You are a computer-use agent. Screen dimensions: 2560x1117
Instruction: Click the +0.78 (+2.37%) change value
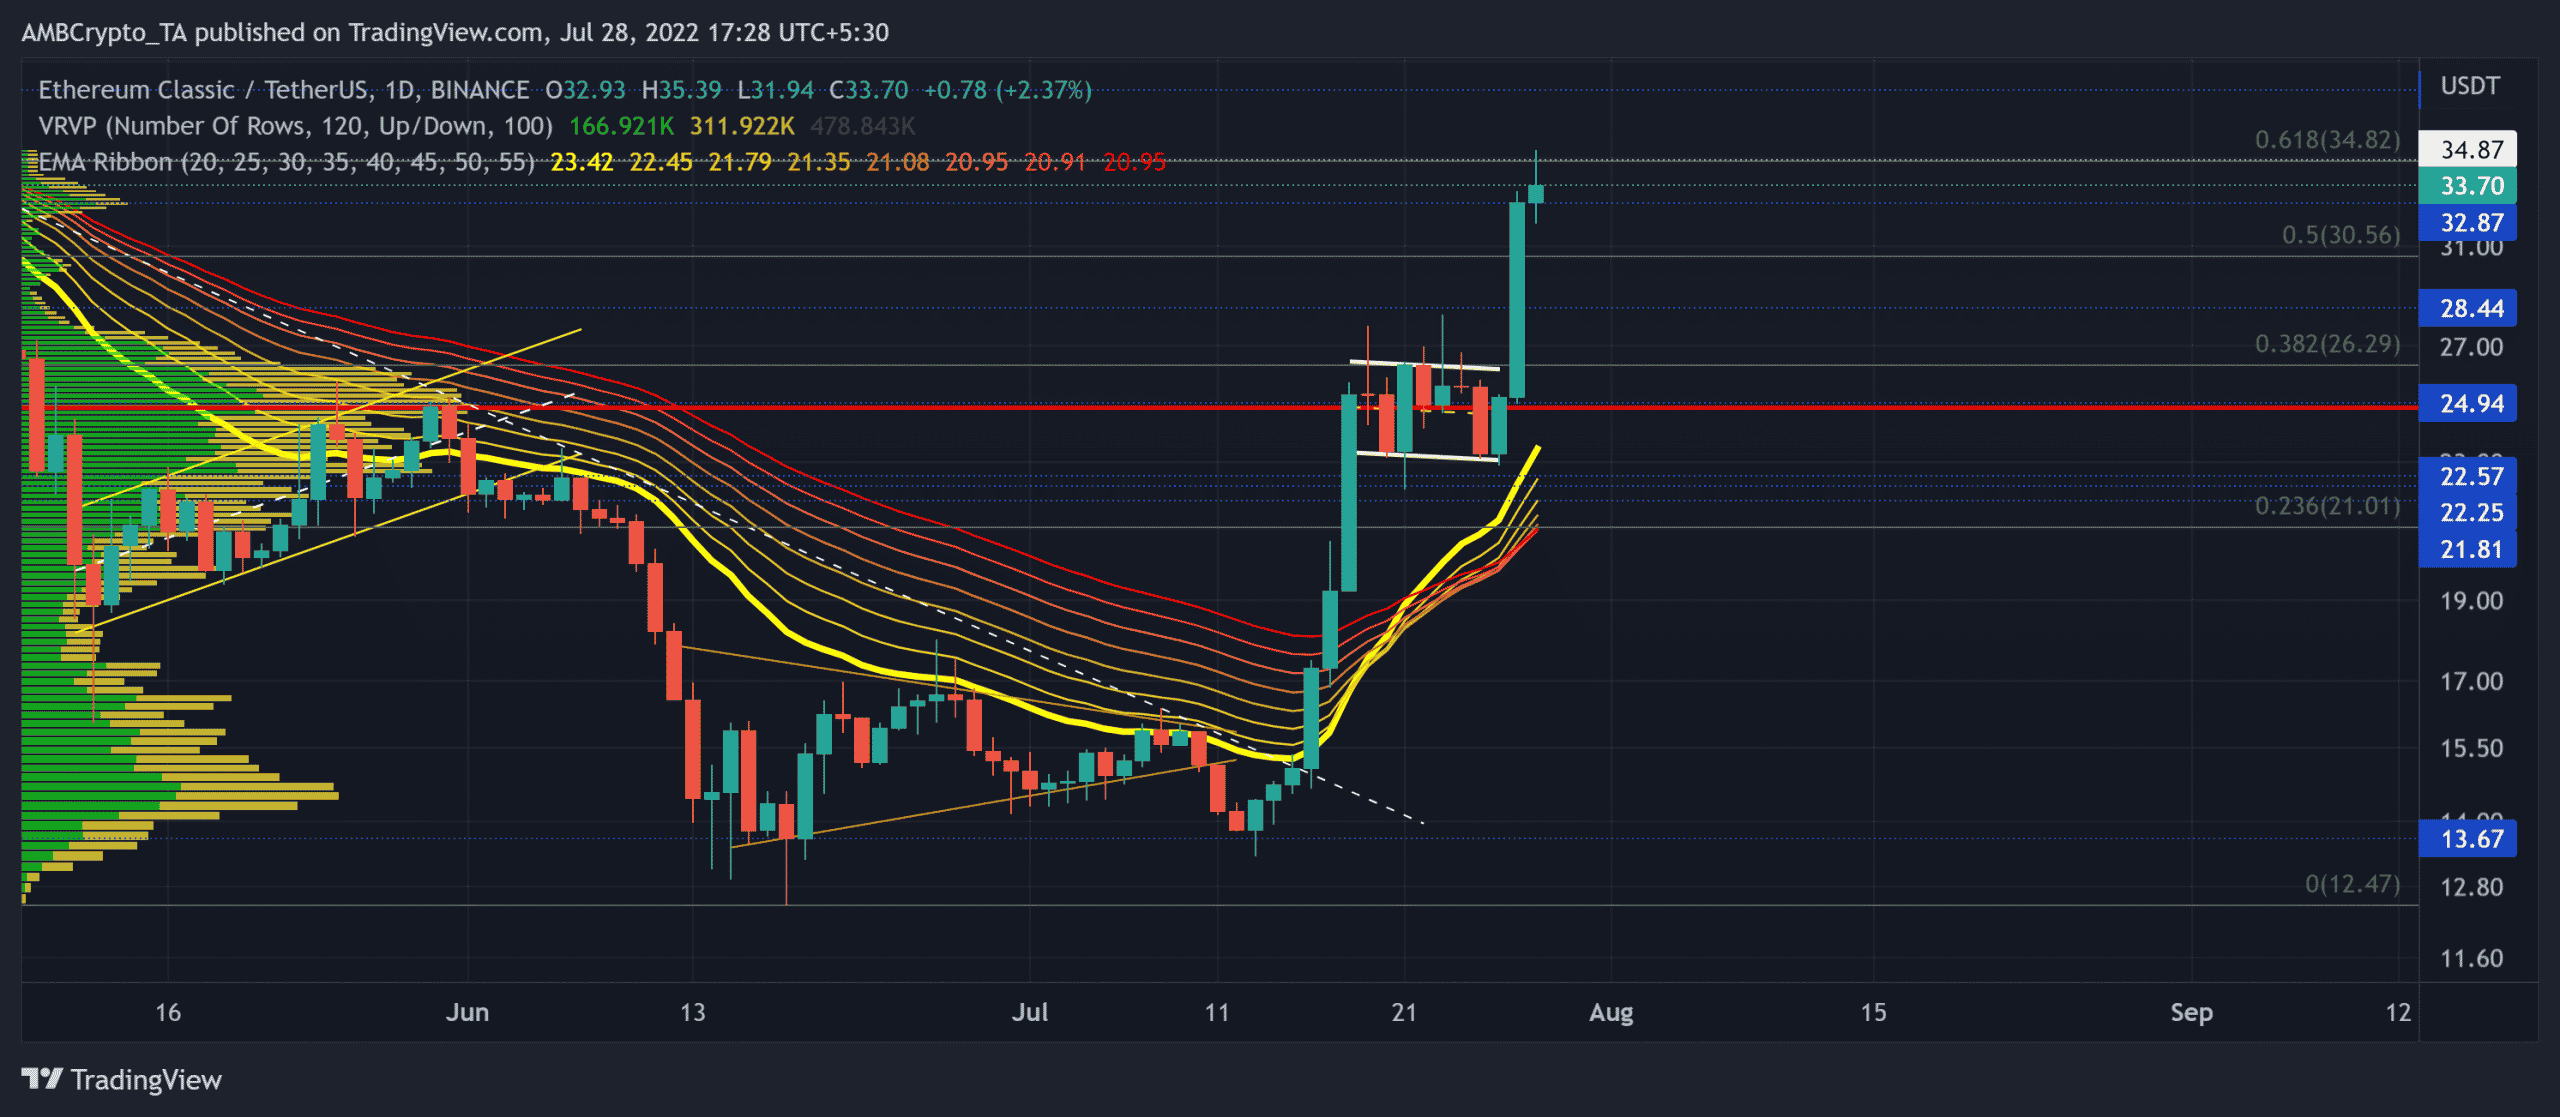pos(1007,90)
